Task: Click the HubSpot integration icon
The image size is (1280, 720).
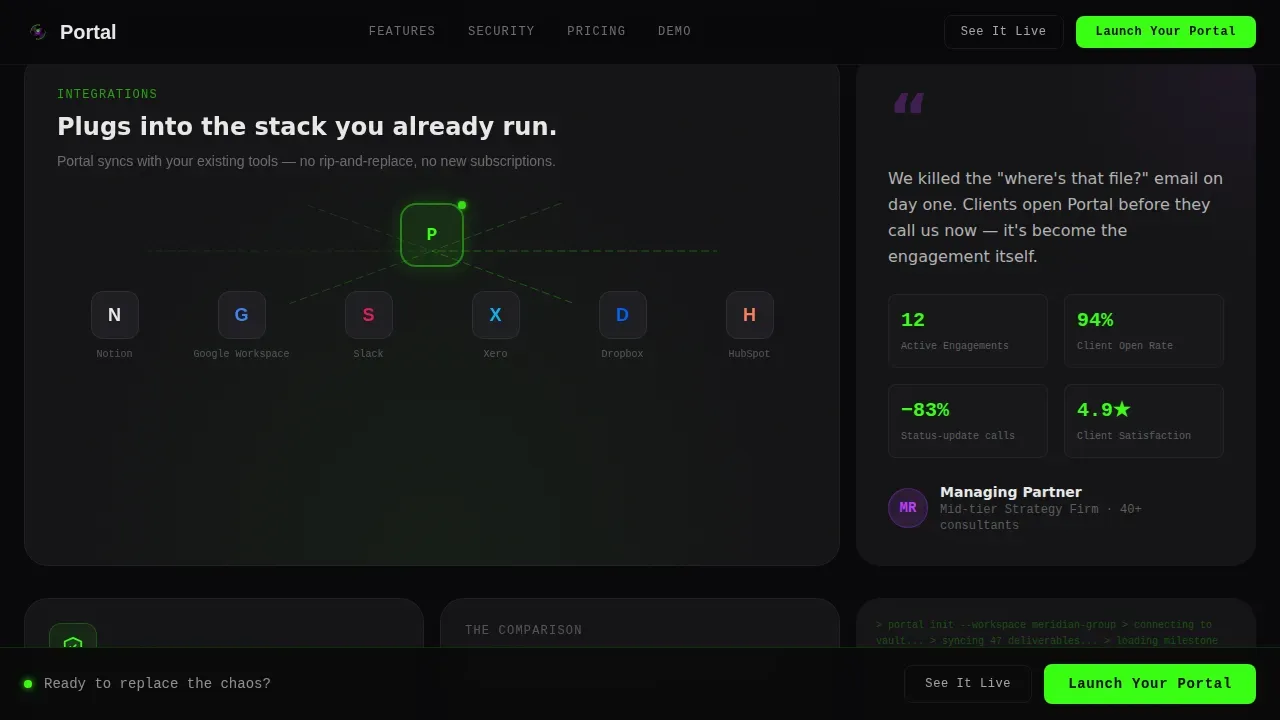Action: (750, 315)
